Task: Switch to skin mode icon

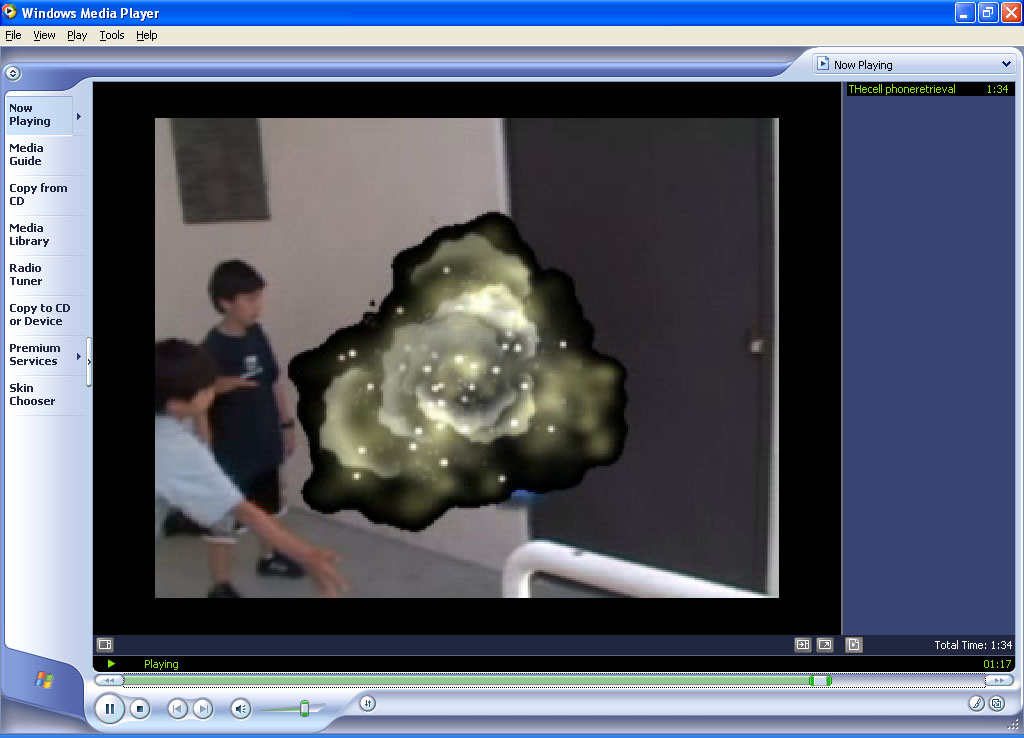Action: [997, 704]
